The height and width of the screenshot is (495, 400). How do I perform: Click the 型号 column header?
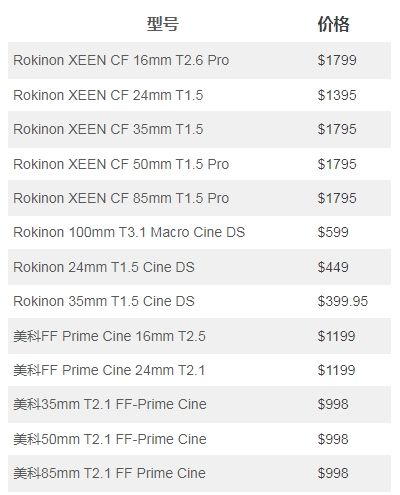pyautogui.click(x=163, y=24)
